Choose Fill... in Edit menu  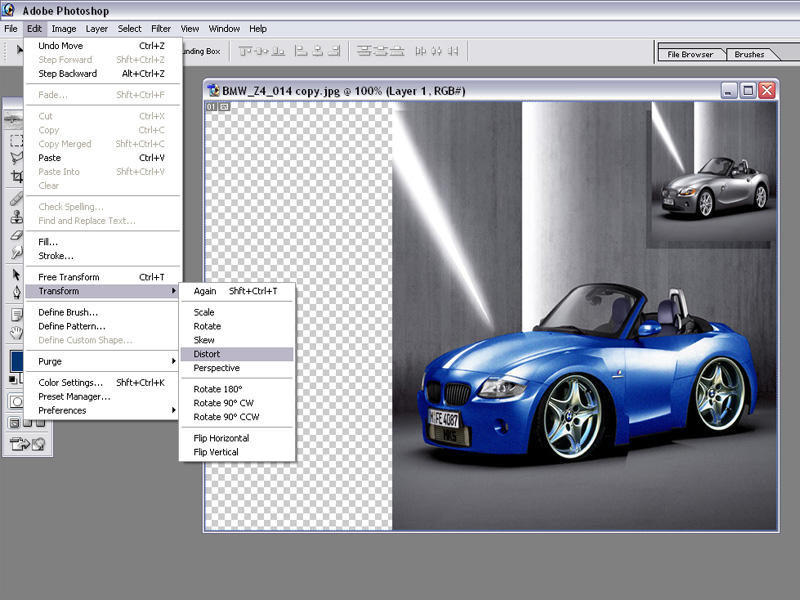tap(102, 242)
